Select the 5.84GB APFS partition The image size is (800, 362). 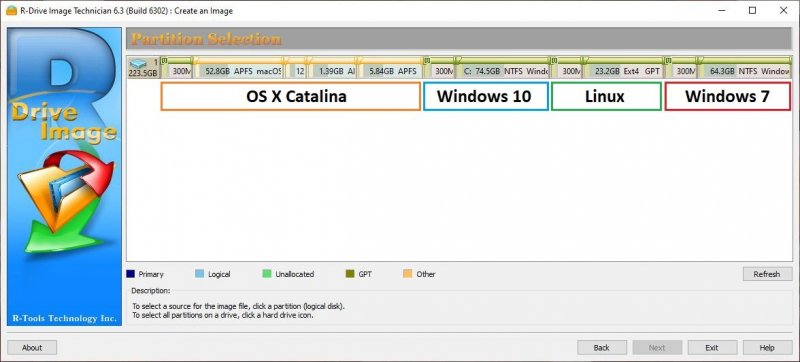390,68
